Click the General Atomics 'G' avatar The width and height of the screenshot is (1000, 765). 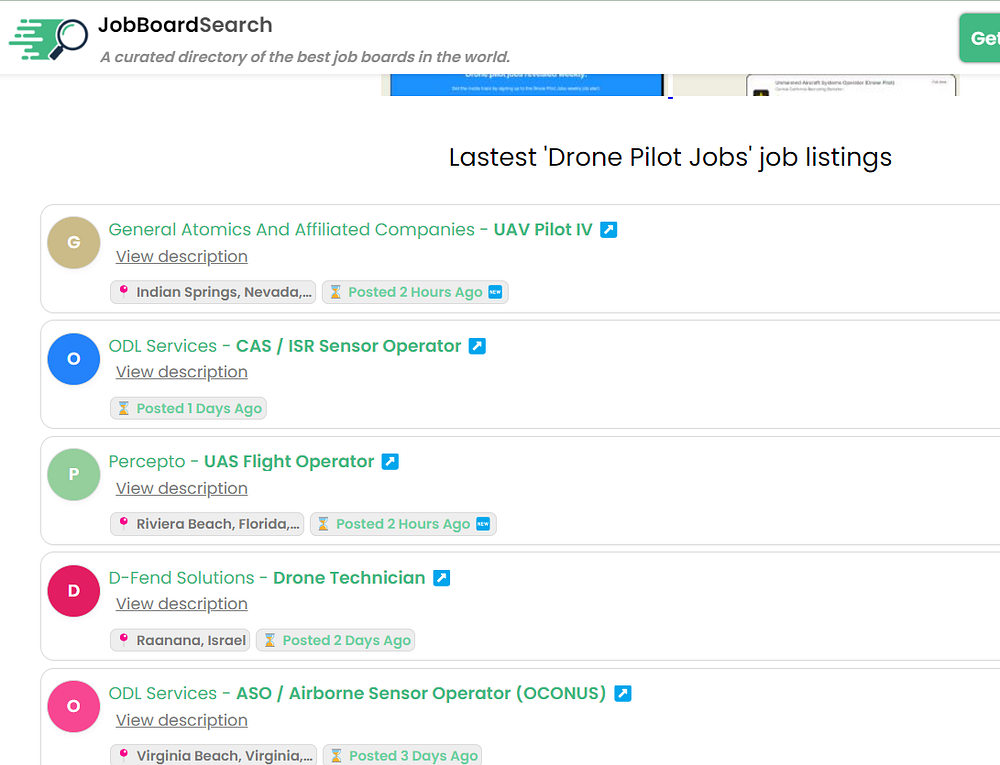[74, 242]
